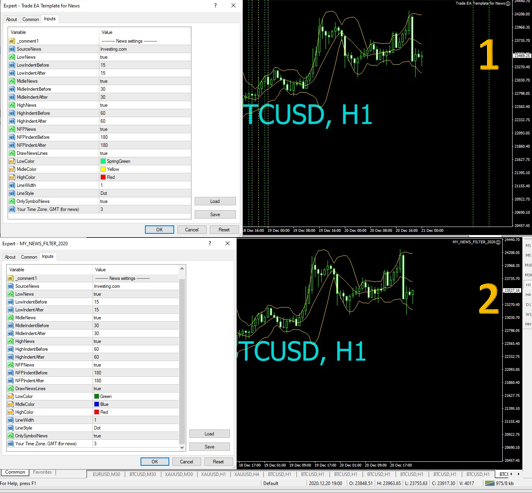Click the HighNews variable icon in Trade EA Template dialog
Viewport: 532px width, 493px height.
tap(12, 105)
